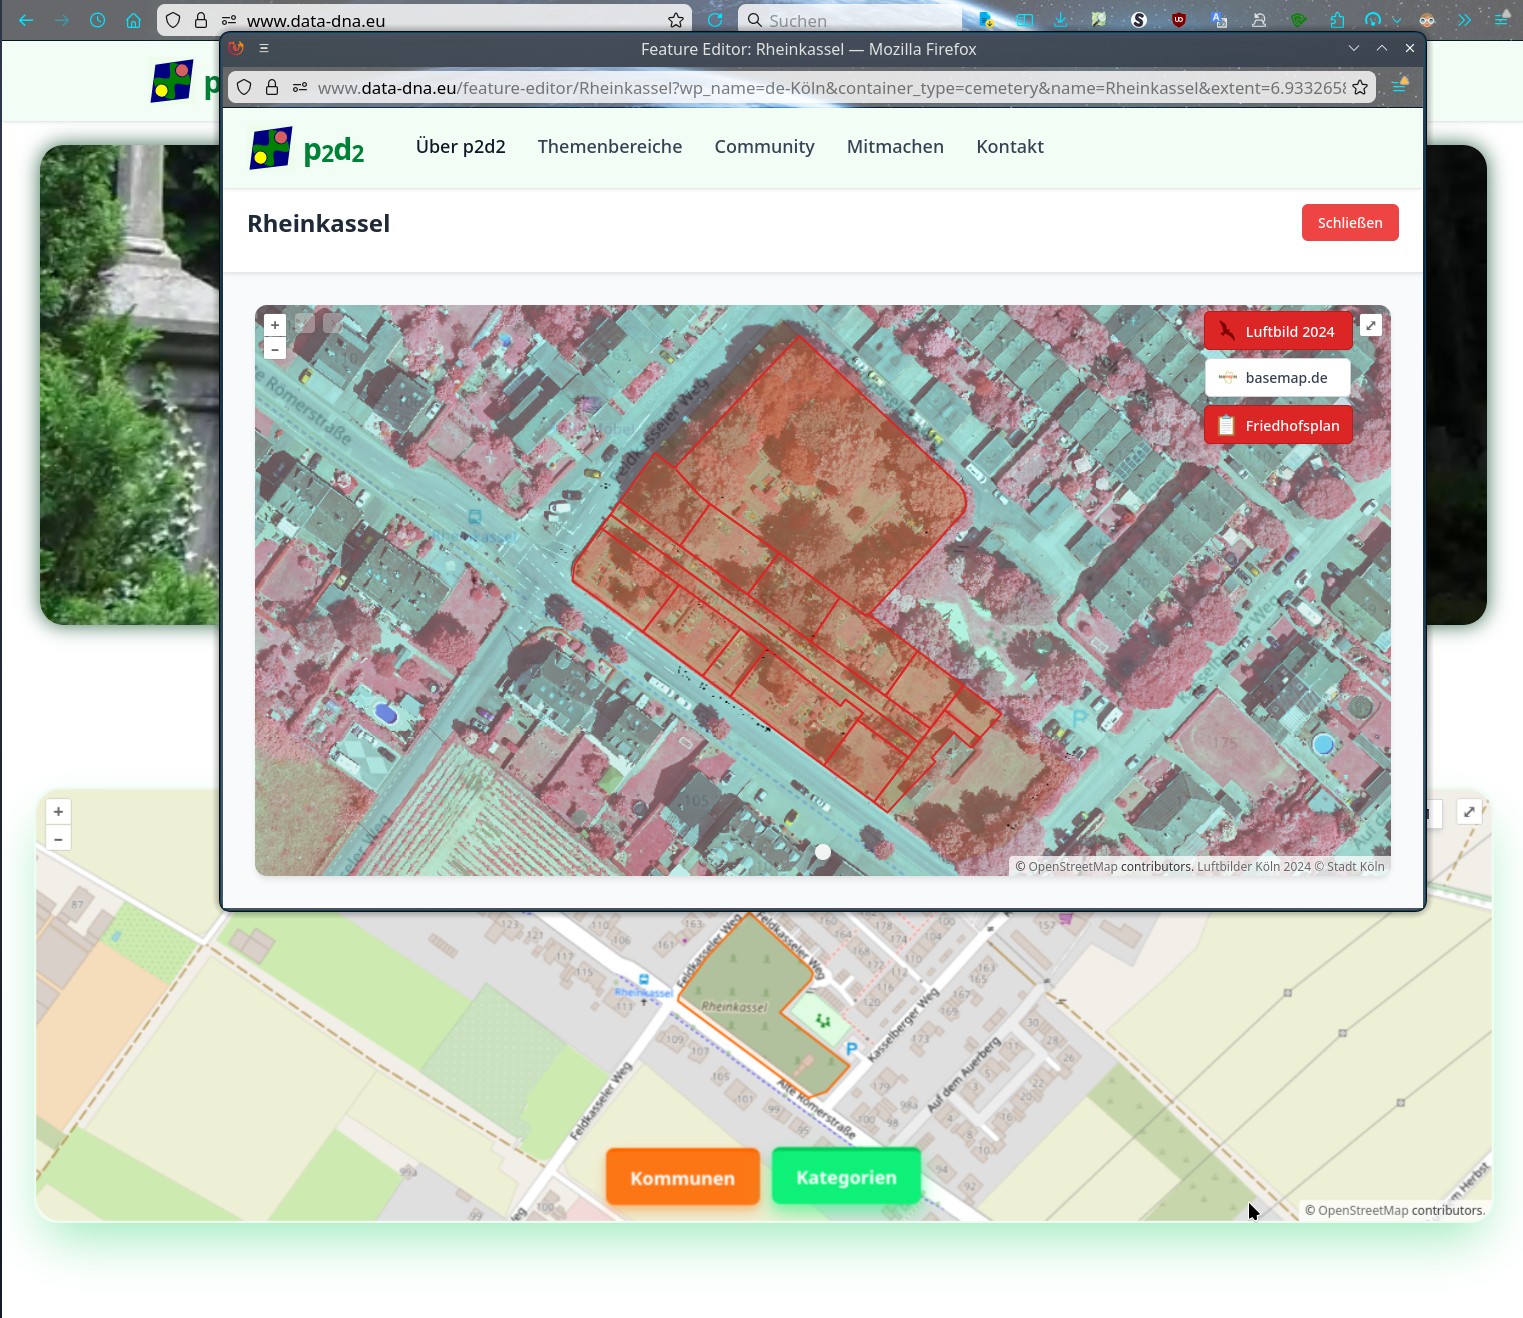Screen dimensions: 1523x1318
Task: Toggle the Friedhofsplan layer
Action: (1278, 425)
